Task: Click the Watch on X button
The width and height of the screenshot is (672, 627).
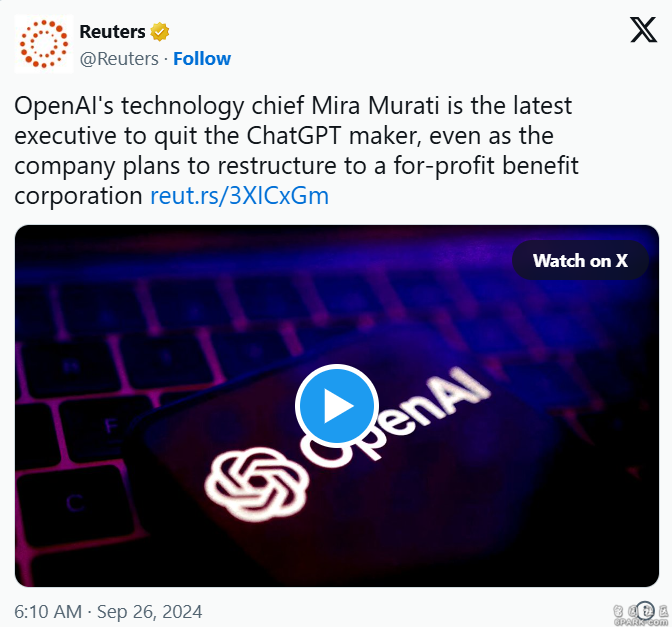Action: click(580, 261)
